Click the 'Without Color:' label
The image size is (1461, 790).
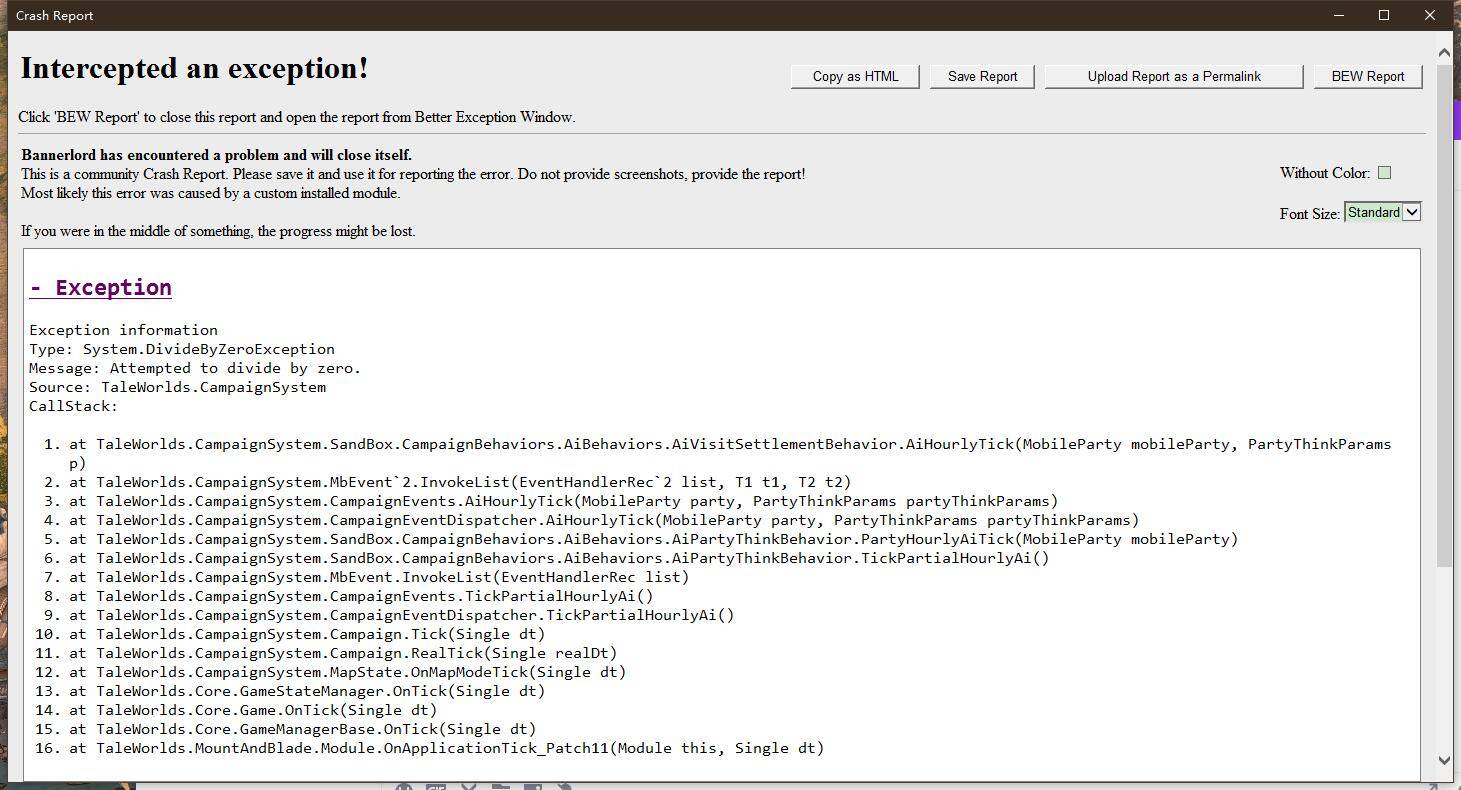tap(1325, 173)
